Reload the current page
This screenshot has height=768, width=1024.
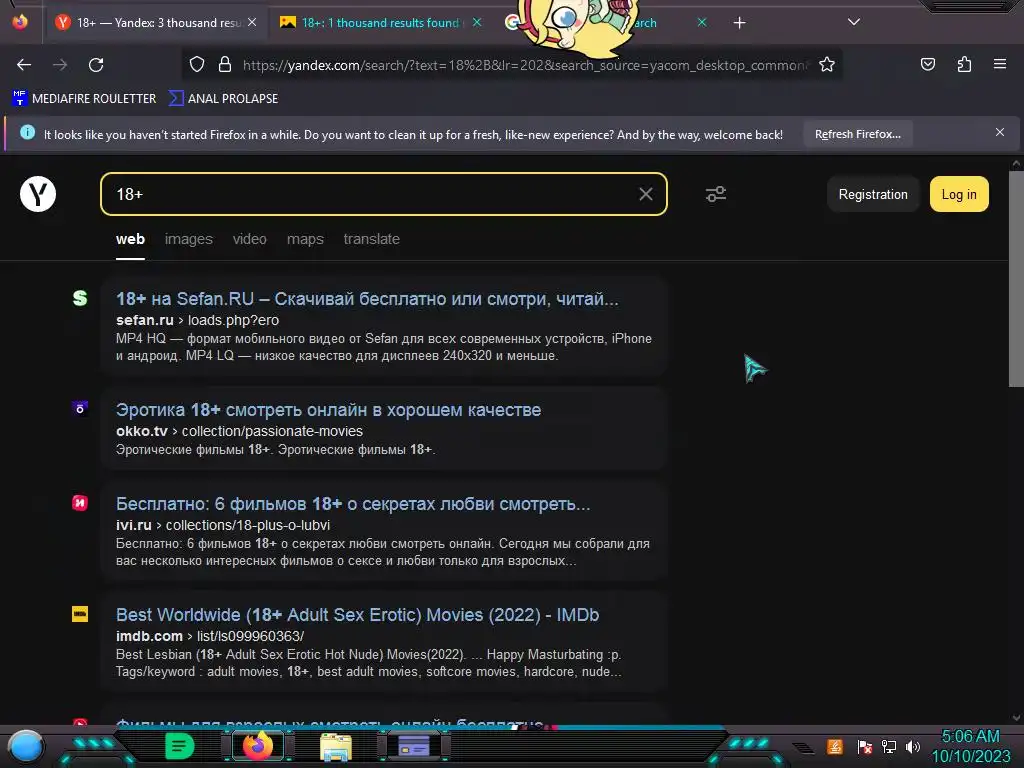pos(96,65)
